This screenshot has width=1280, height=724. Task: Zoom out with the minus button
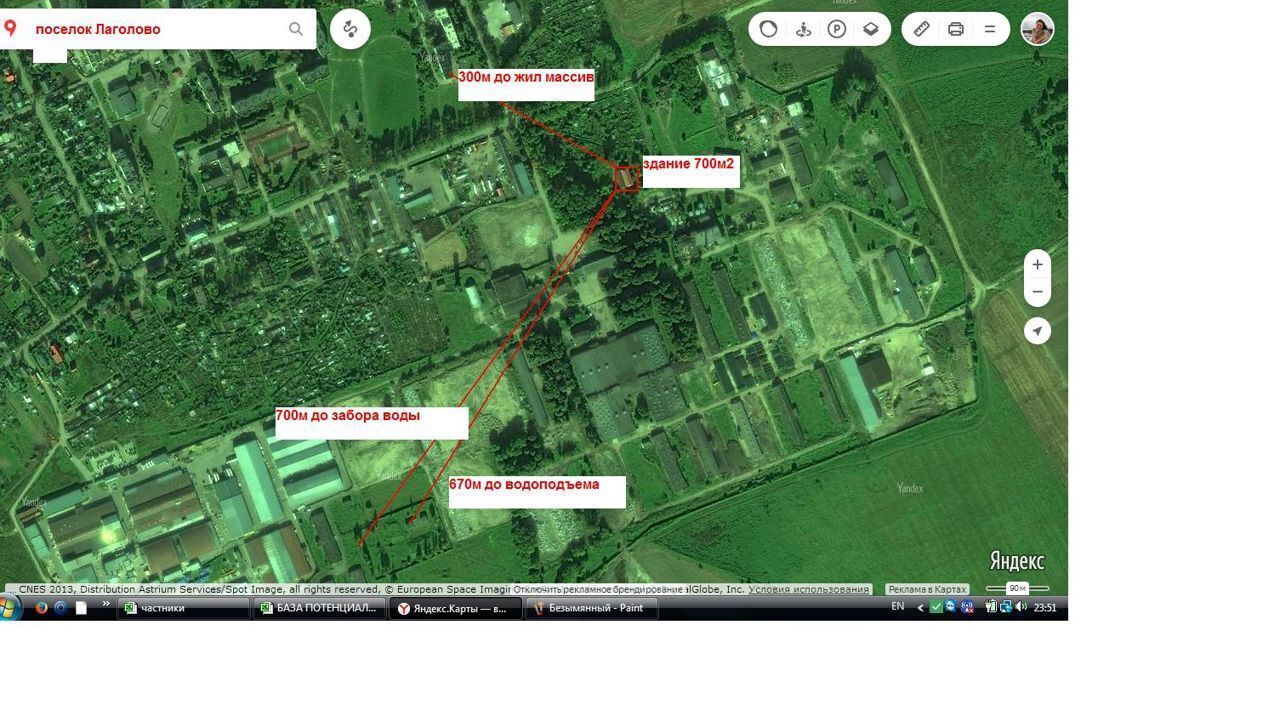[x=1037, y=292]
